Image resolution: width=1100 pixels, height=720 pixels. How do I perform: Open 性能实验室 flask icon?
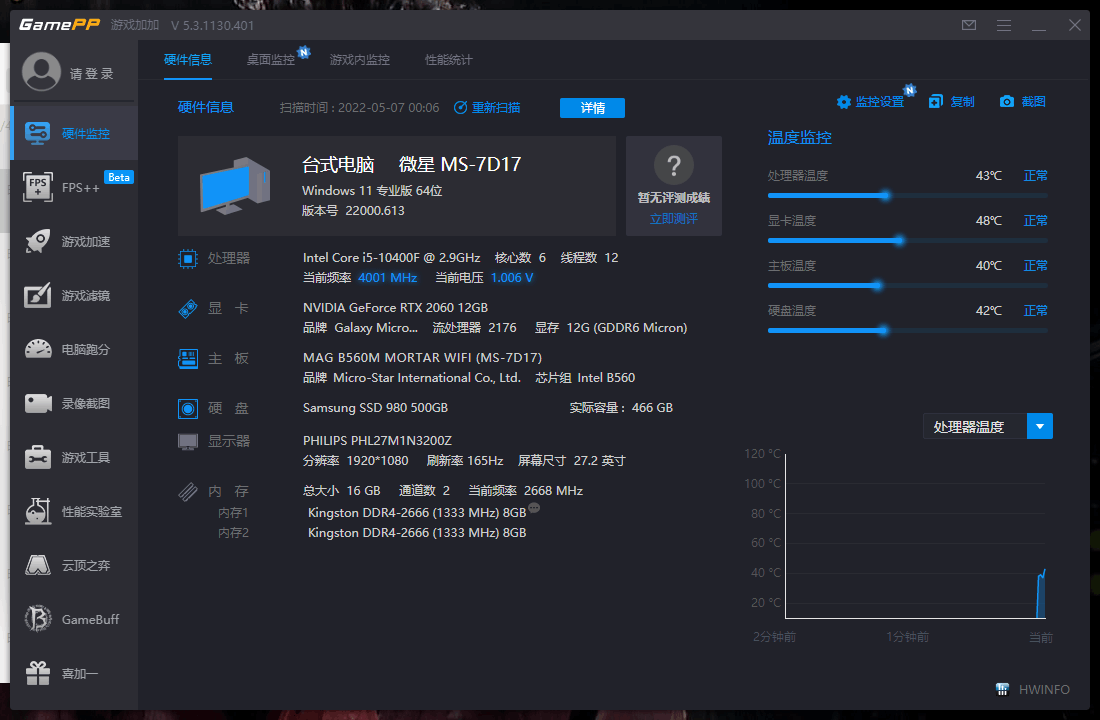[x=38, y=512]
